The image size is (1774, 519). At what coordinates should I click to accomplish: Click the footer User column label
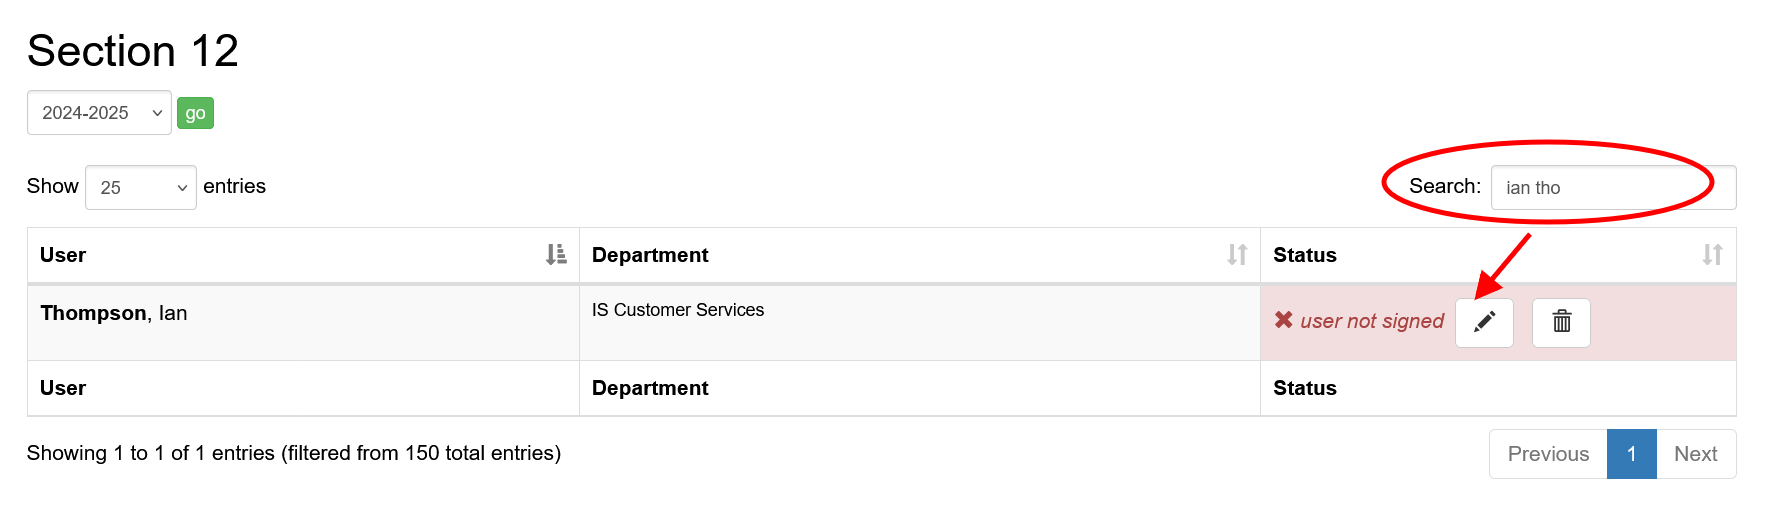63,388
